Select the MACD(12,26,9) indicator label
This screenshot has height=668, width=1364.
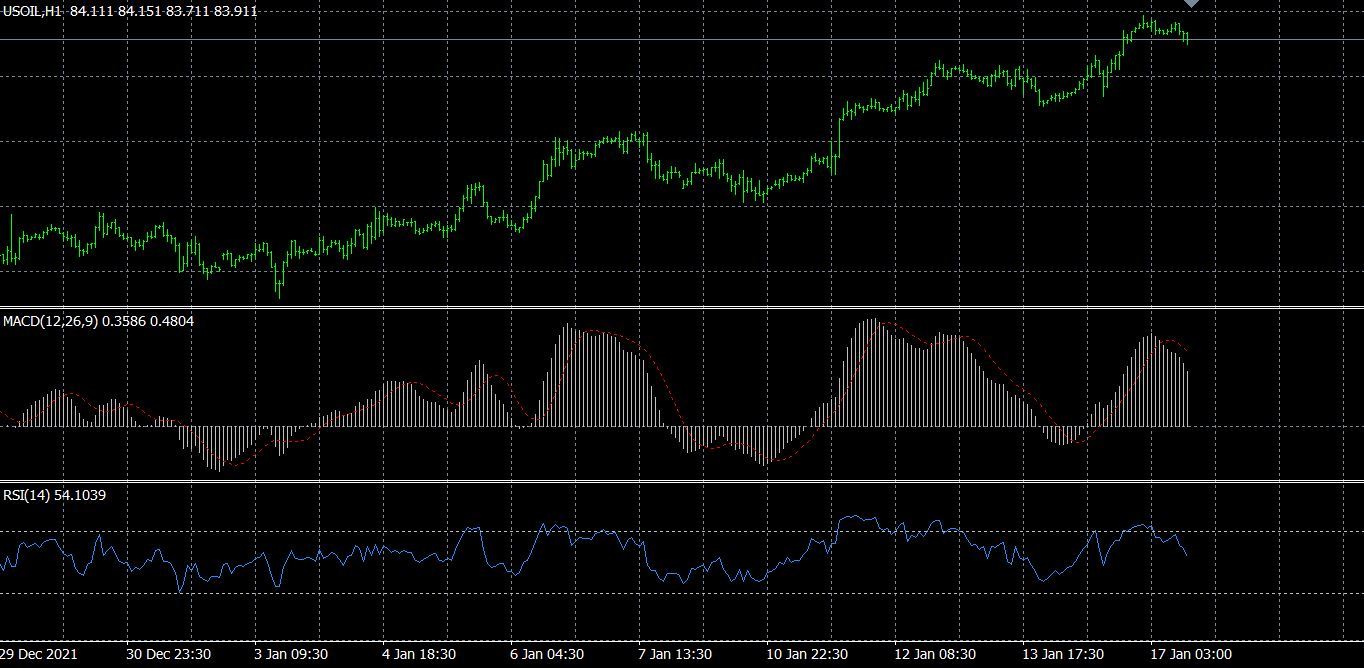tap(50, 321)
